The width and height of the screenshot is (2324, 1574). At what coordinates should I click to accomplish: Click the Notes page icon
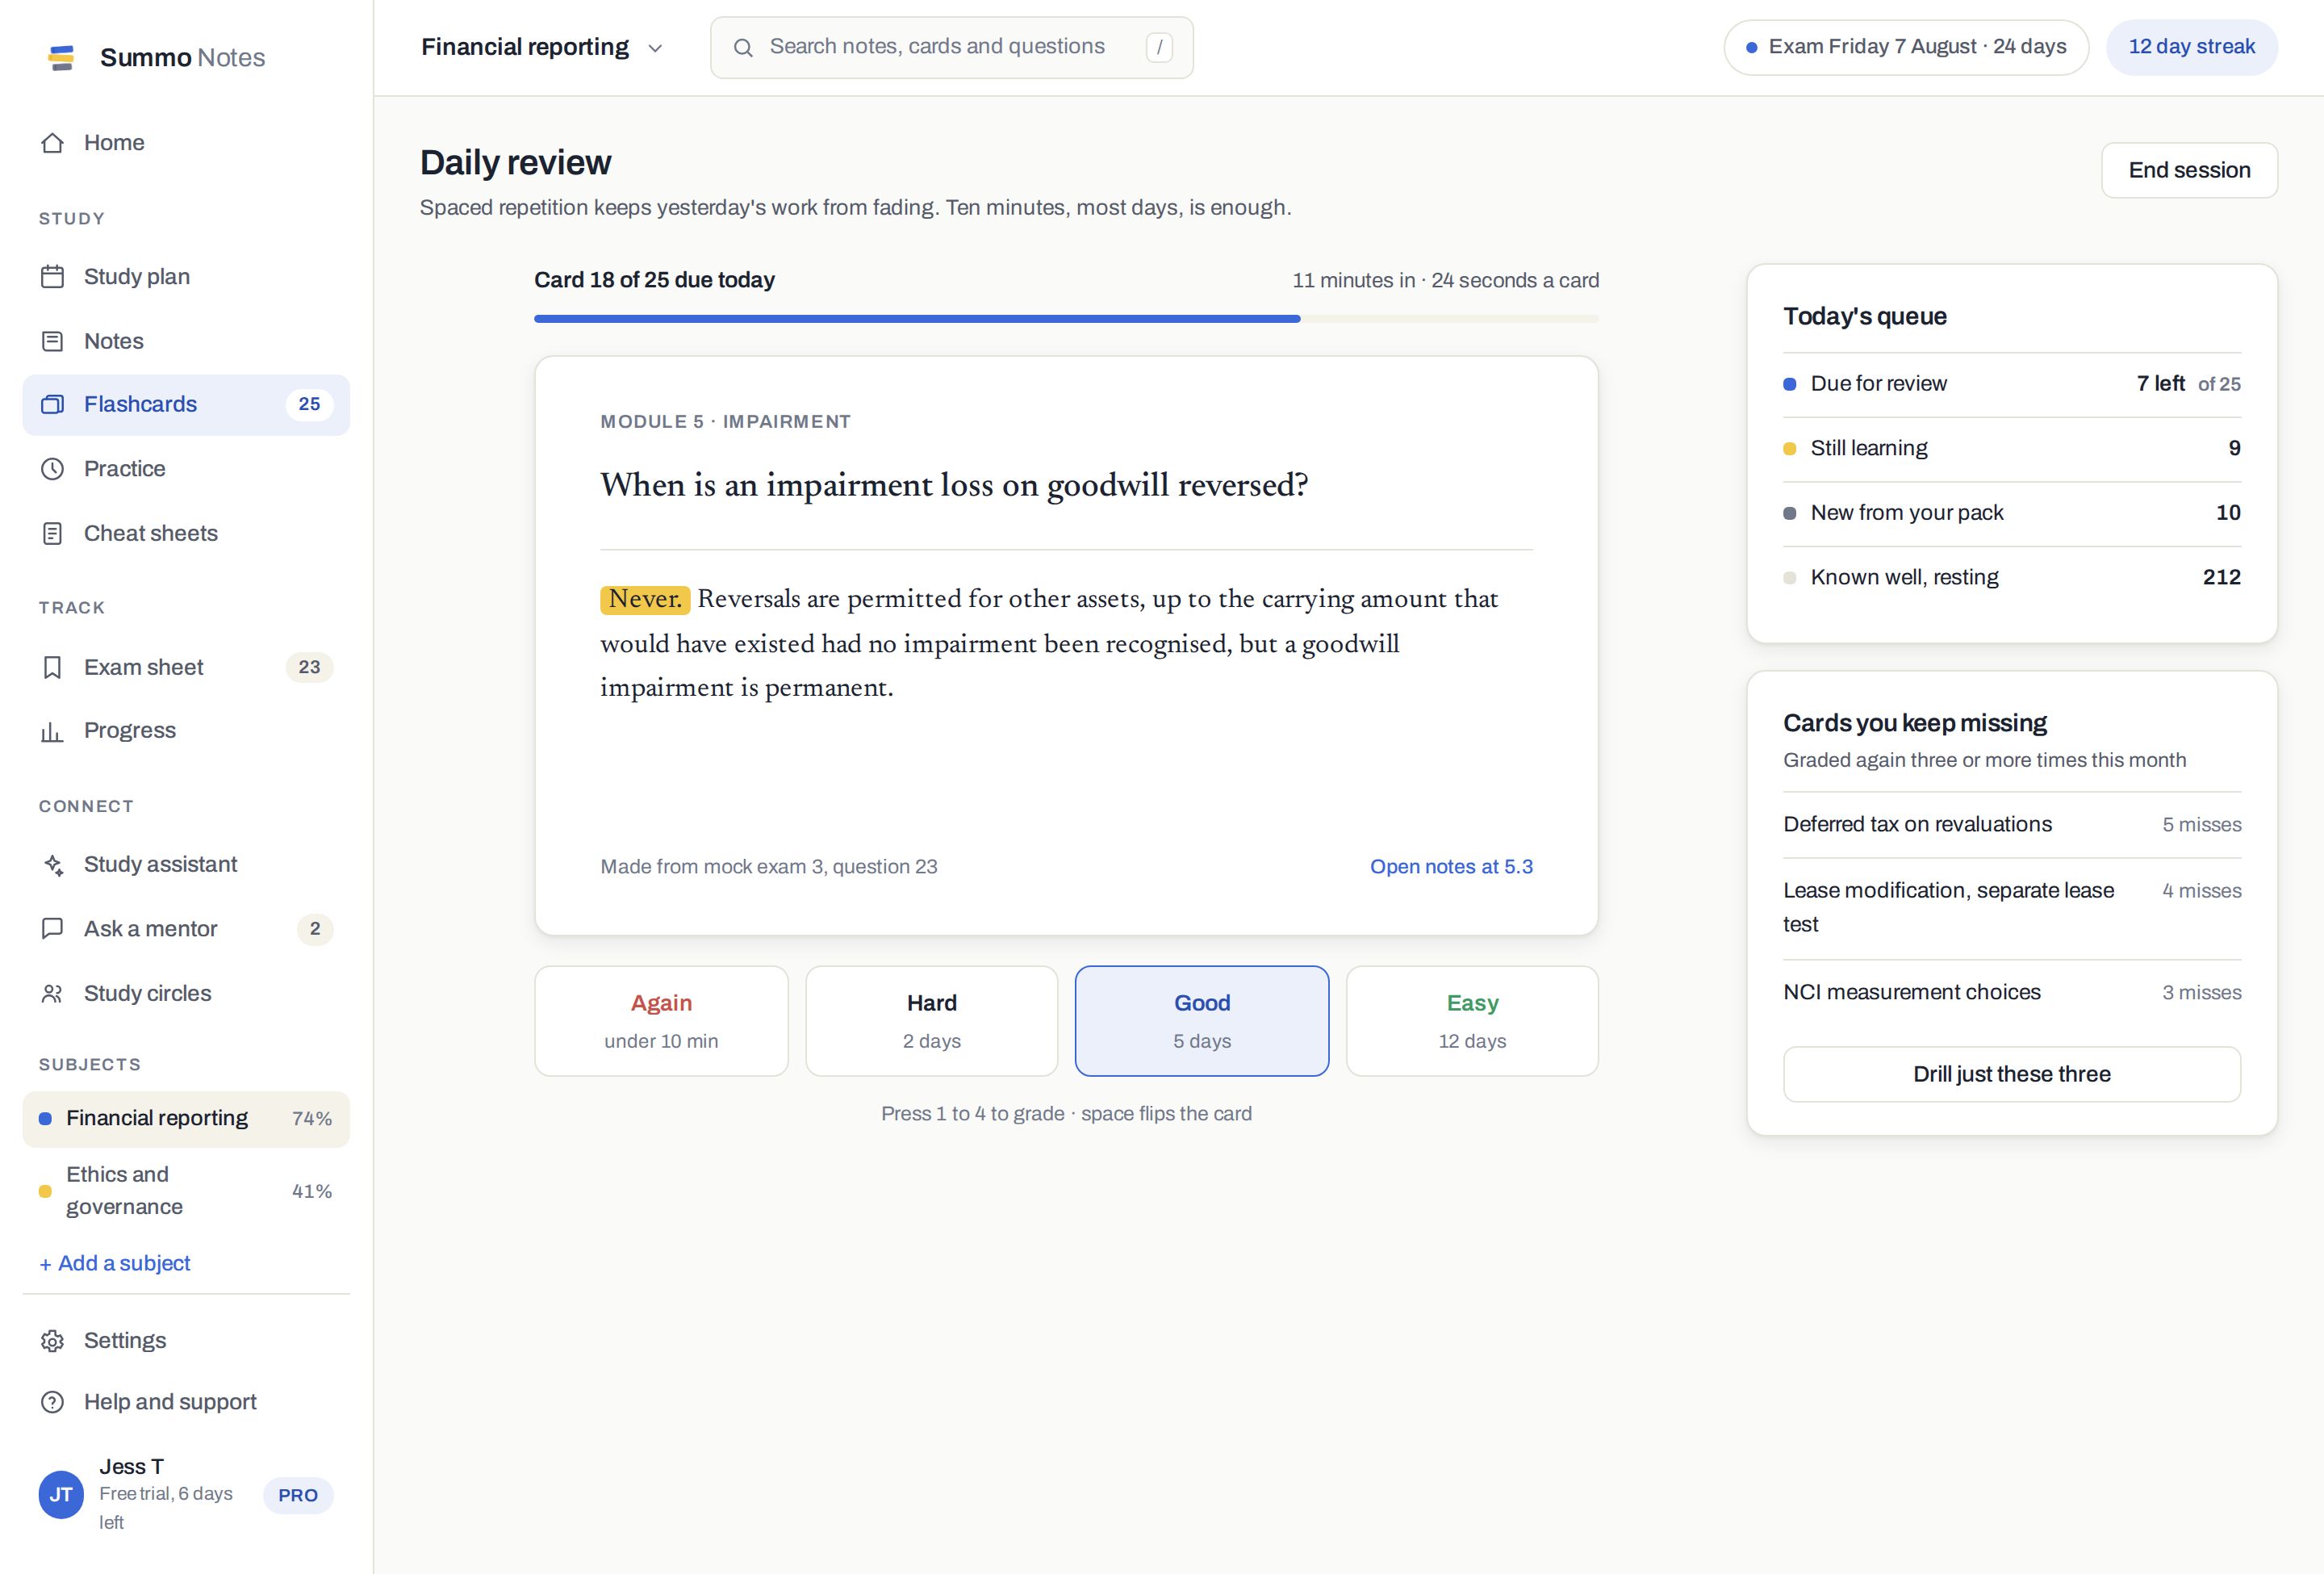pos(53,342)
